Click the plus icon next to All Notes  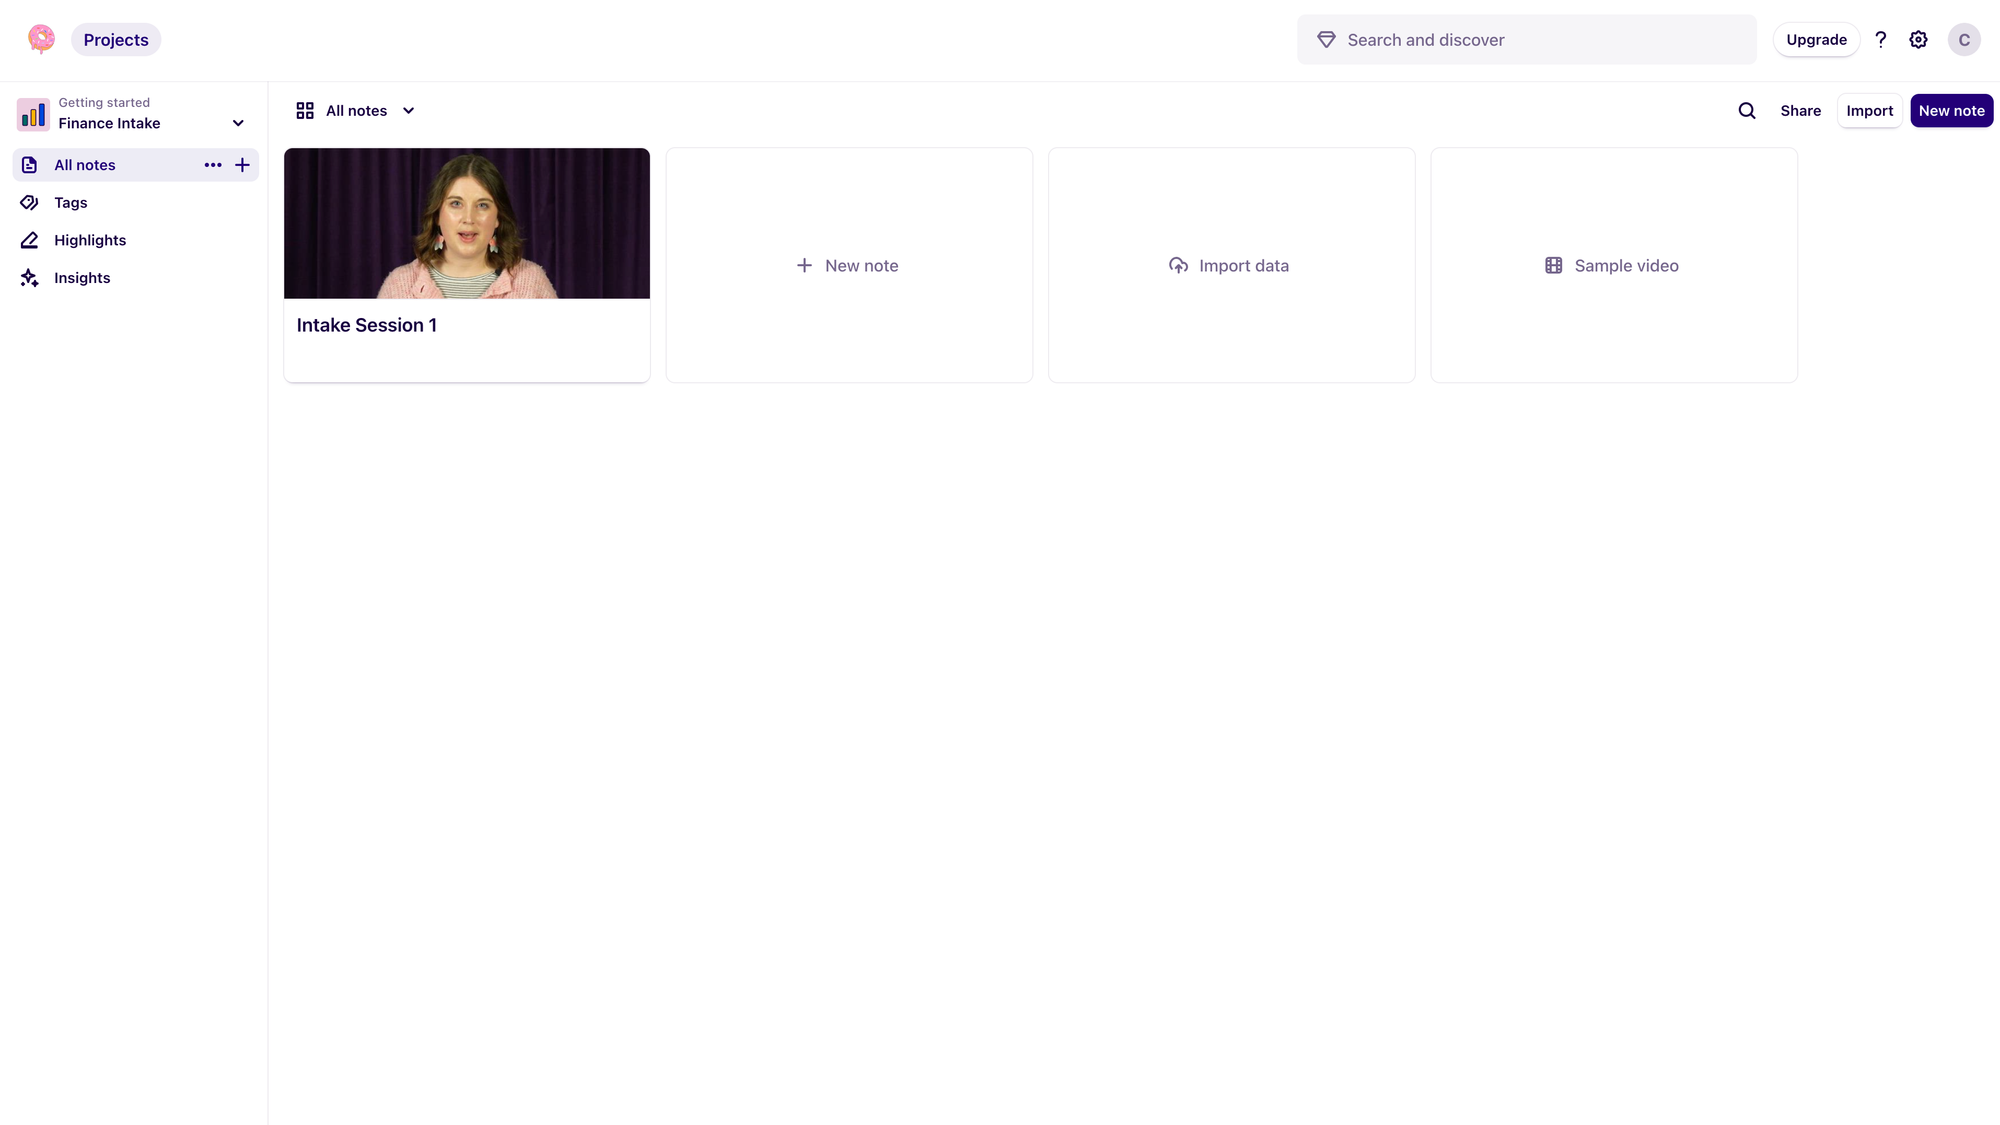click(x=242, y=165)
